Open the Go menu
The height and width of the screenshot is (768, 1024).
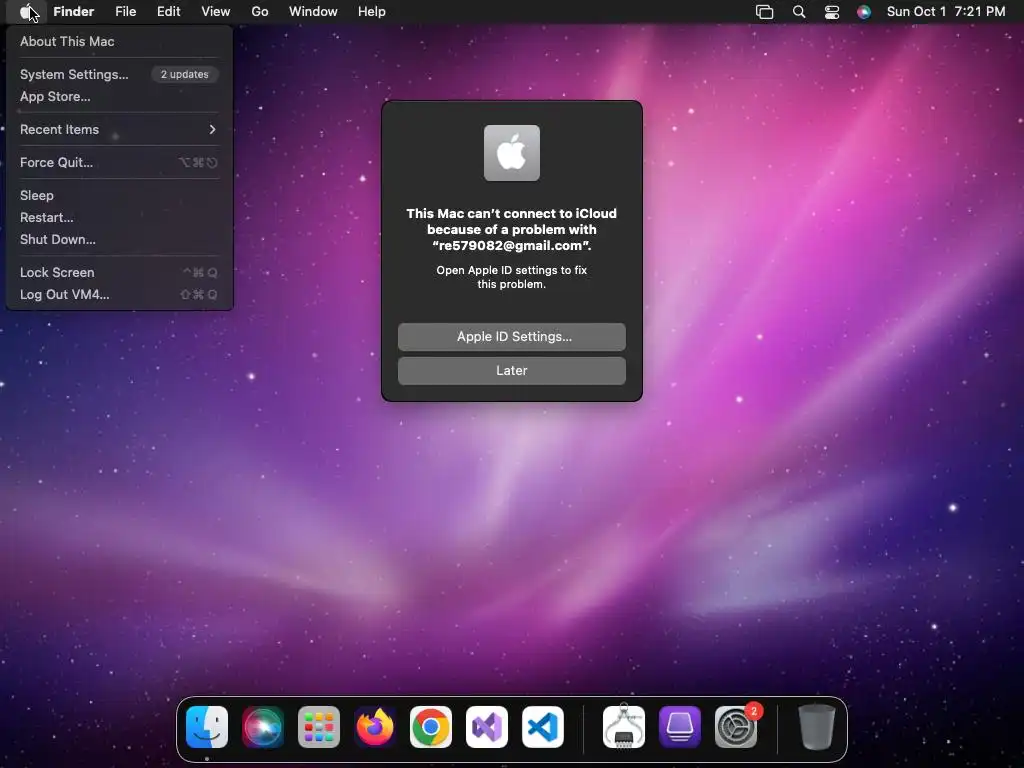260,12
